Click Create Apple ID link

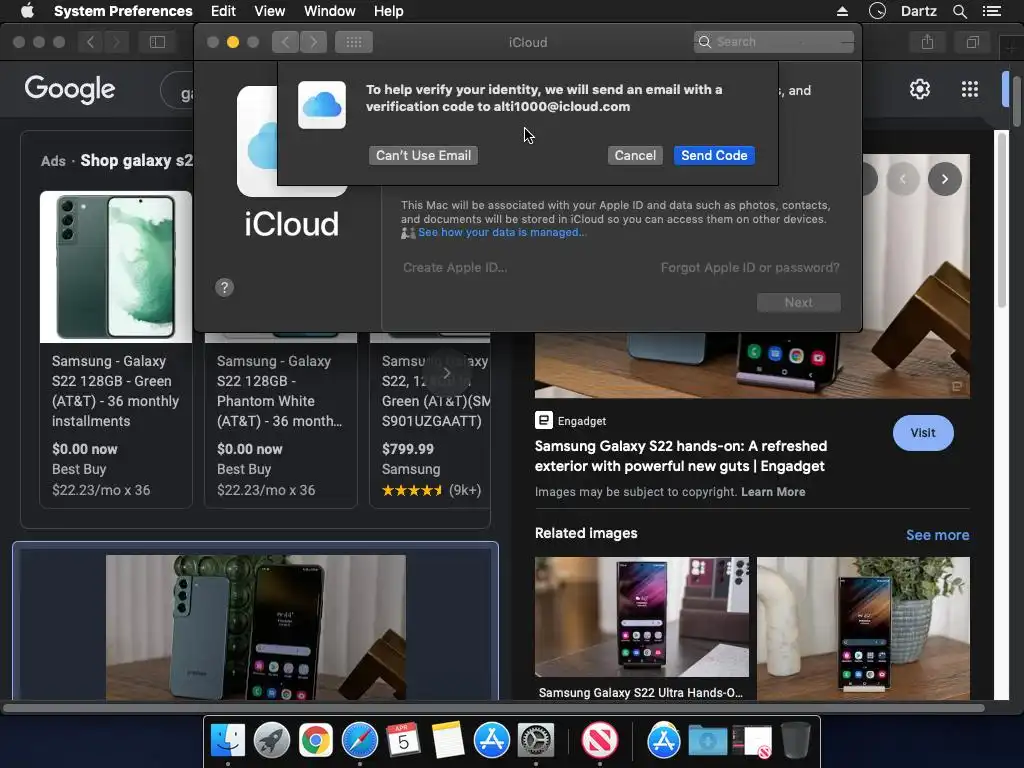455,268
